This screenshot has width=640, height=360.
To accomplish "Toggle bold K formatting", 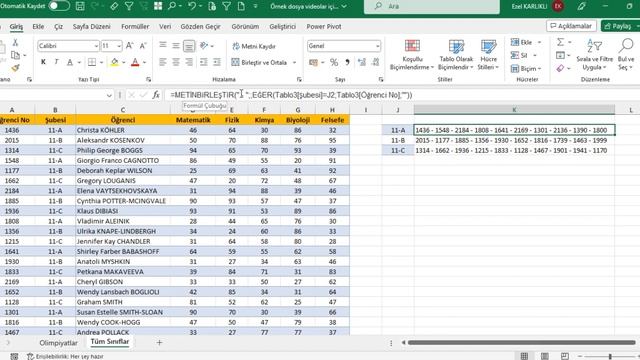I will [43, 62].
